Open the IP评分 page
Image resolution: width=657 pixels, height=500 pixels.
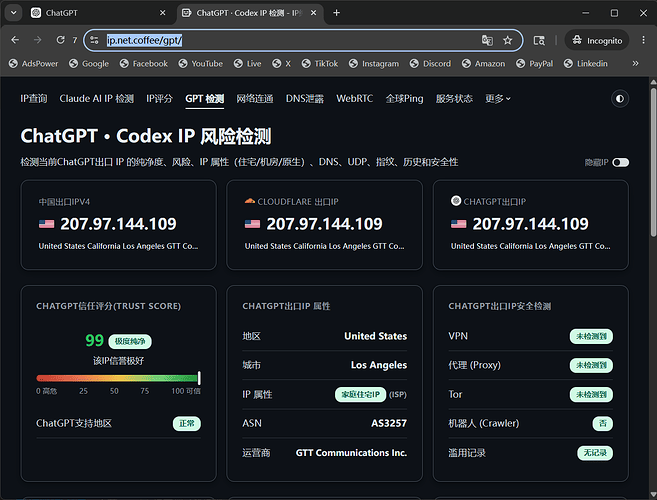(x=159, y=98)
